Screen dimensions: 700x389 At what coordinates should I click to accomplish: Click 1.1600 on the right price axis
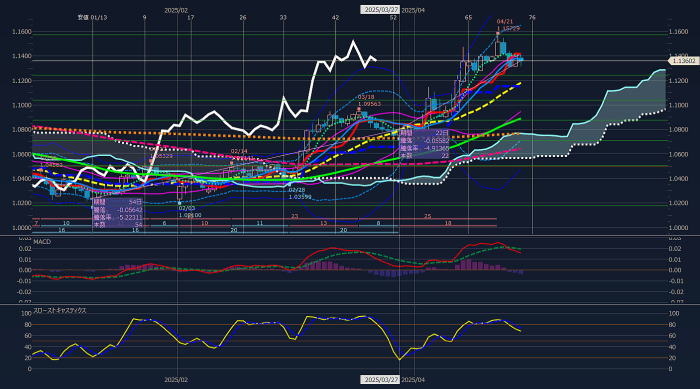pos(678,32)
